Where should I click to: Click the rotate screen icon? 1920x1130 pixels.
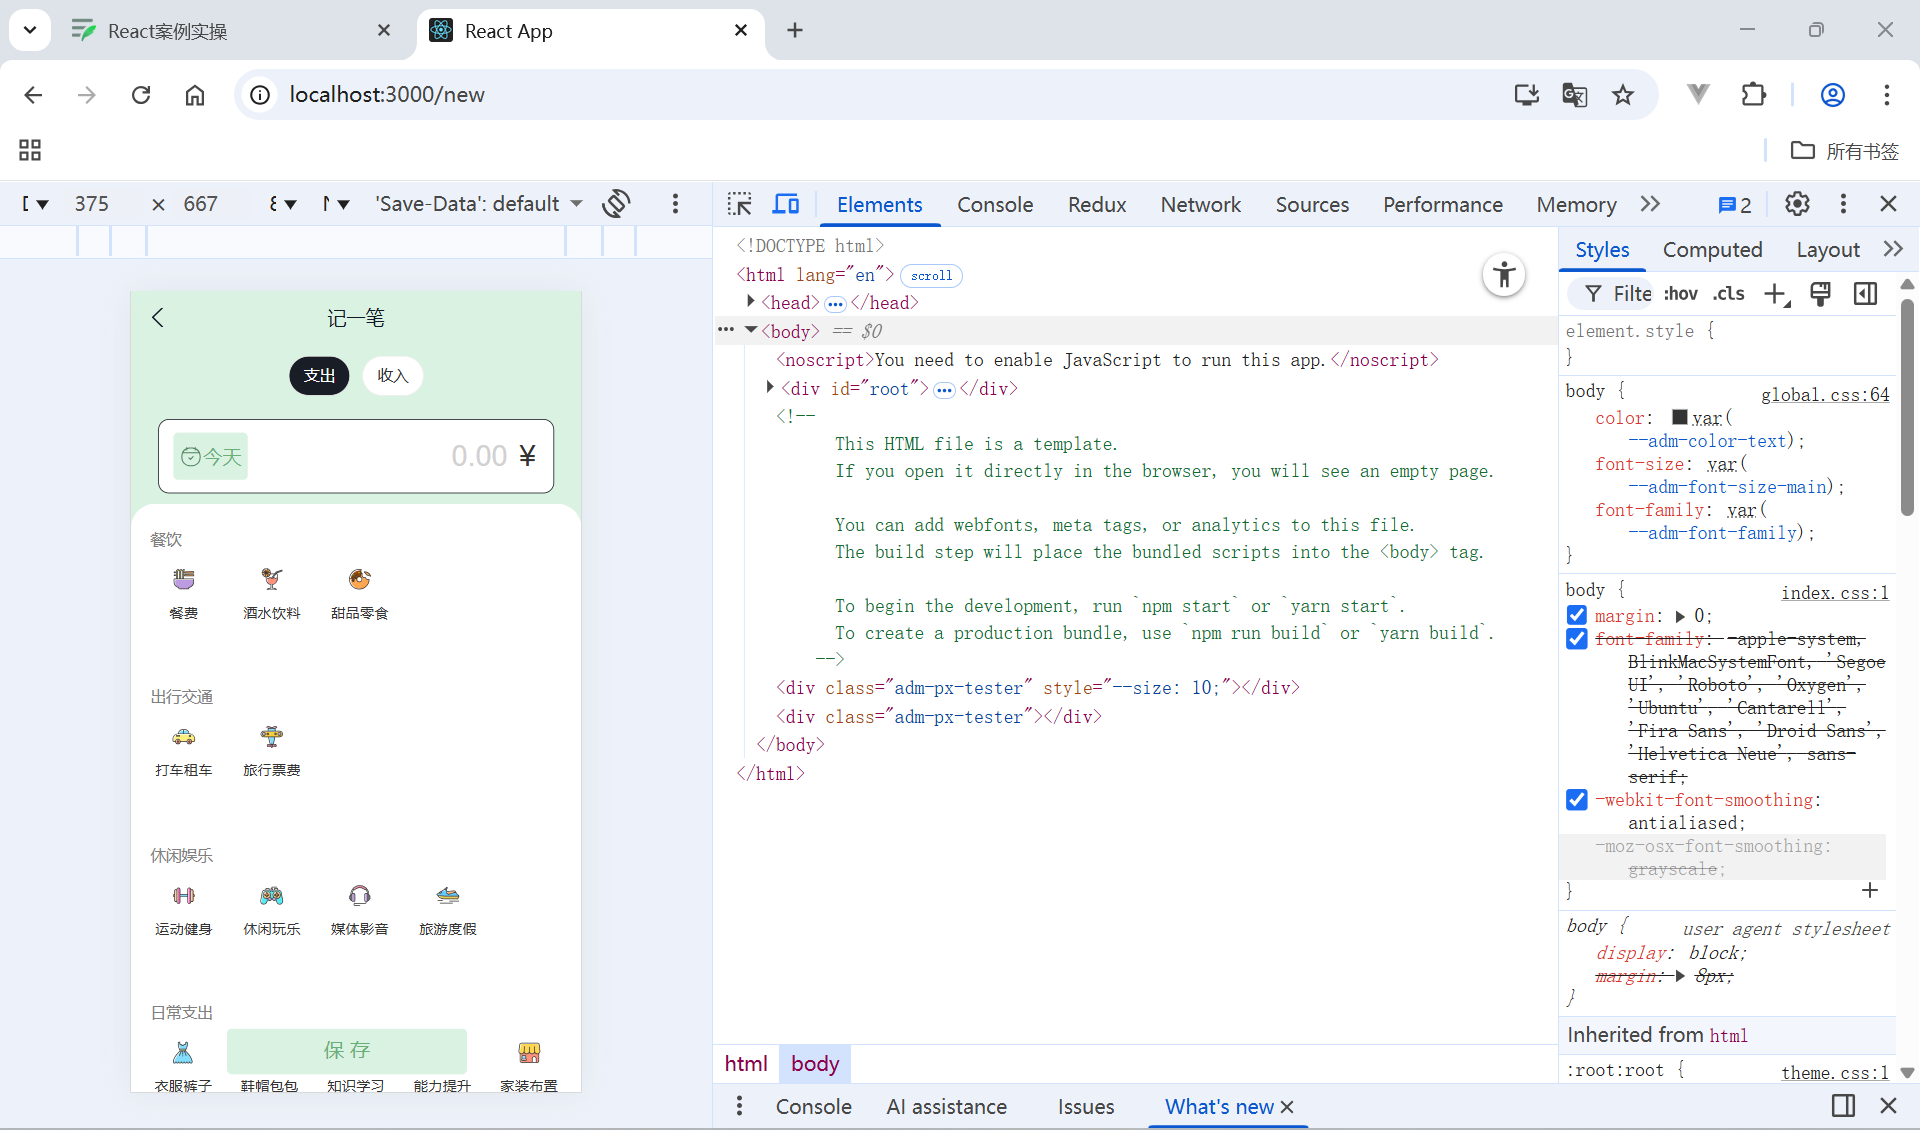[x=616, y=204]
